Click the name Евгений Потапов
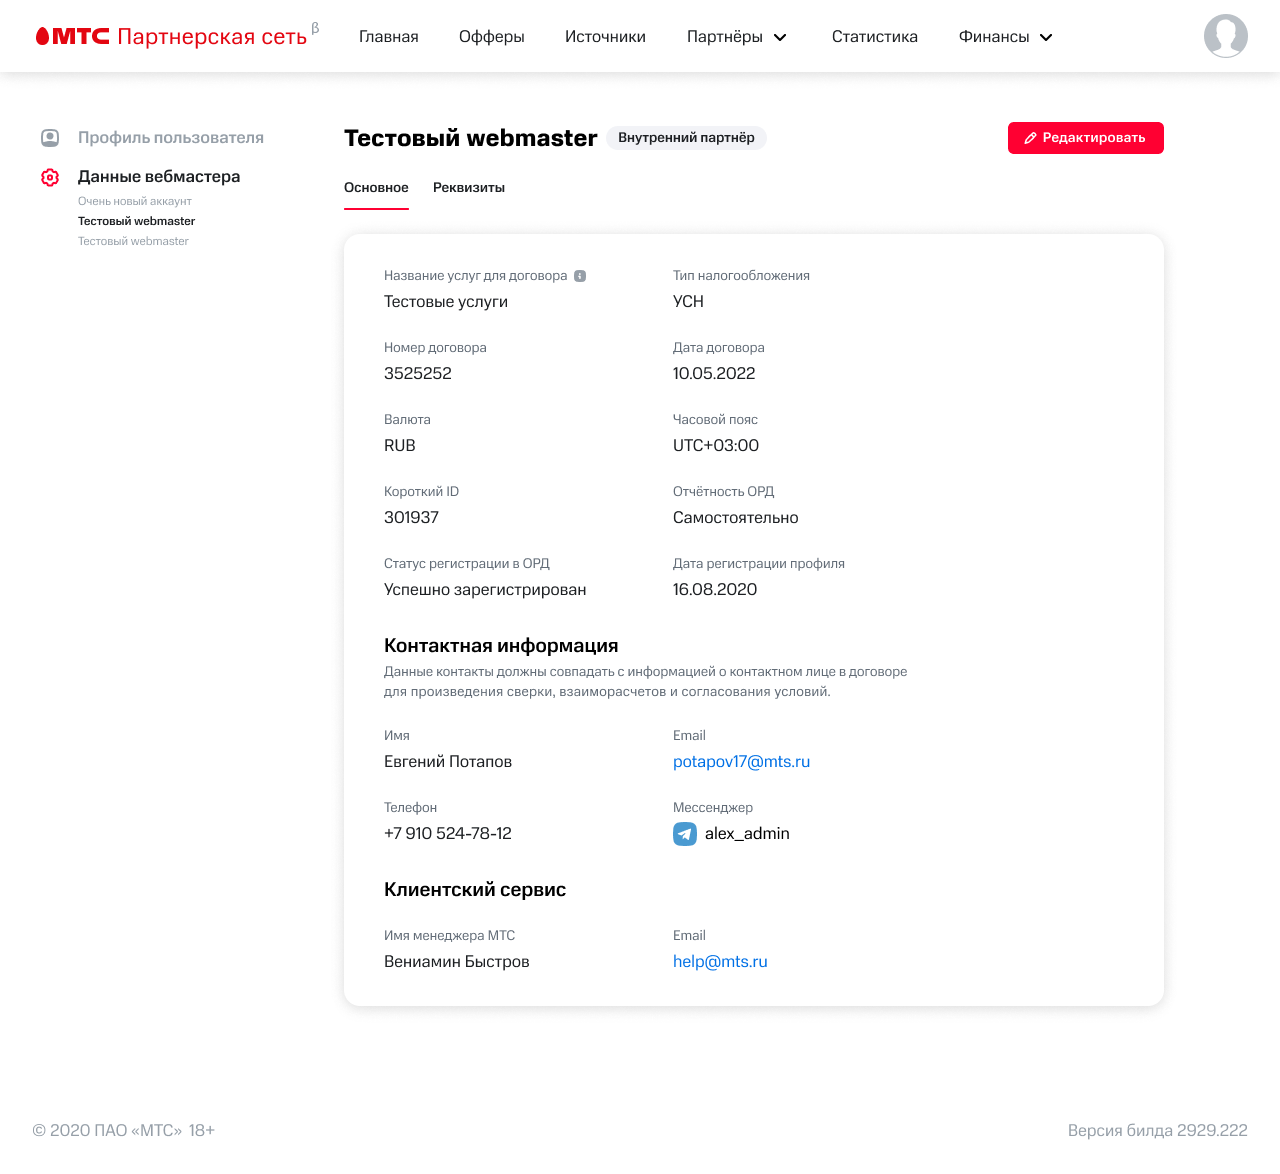 tap(448, 762)
